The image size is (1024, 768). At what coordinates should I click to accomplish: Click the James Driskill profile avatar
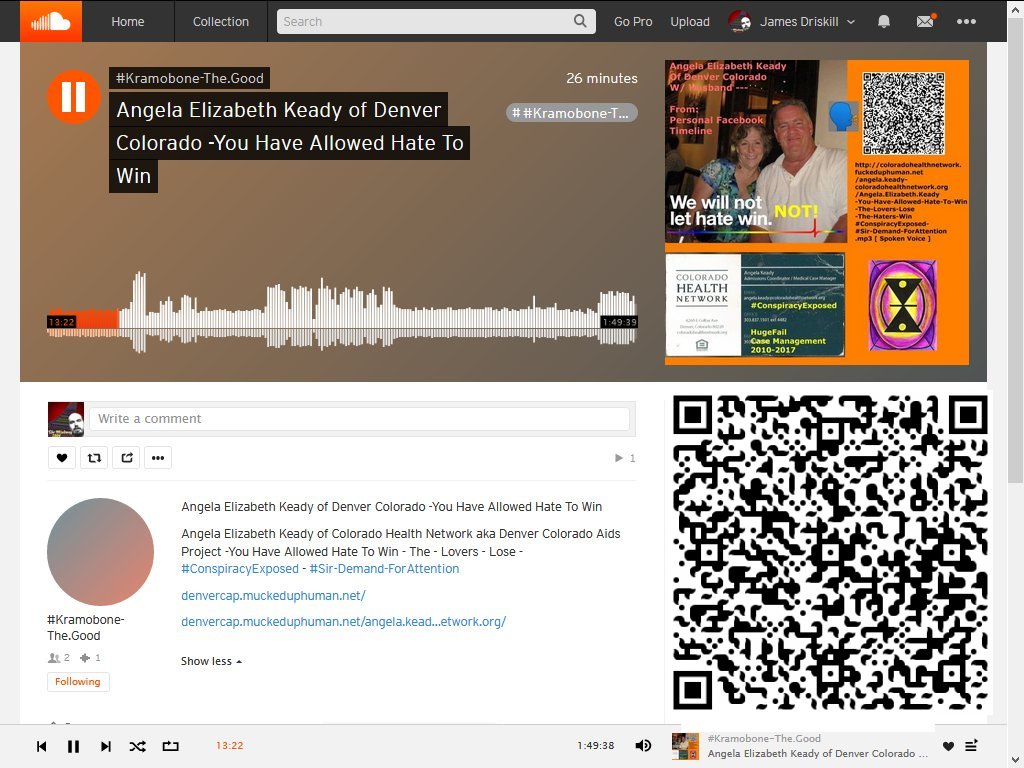pos(740,22)
